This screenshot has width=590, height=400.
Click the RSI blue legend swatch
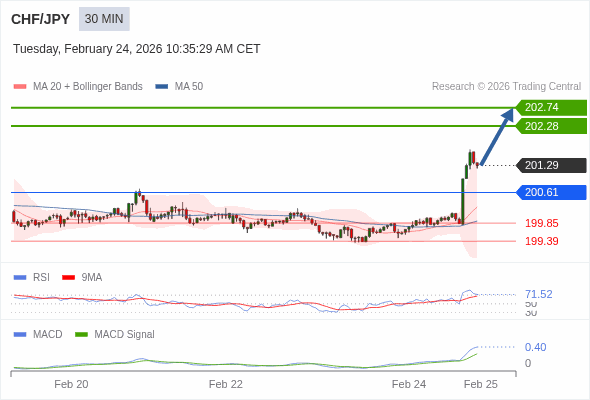pos(20,278)
